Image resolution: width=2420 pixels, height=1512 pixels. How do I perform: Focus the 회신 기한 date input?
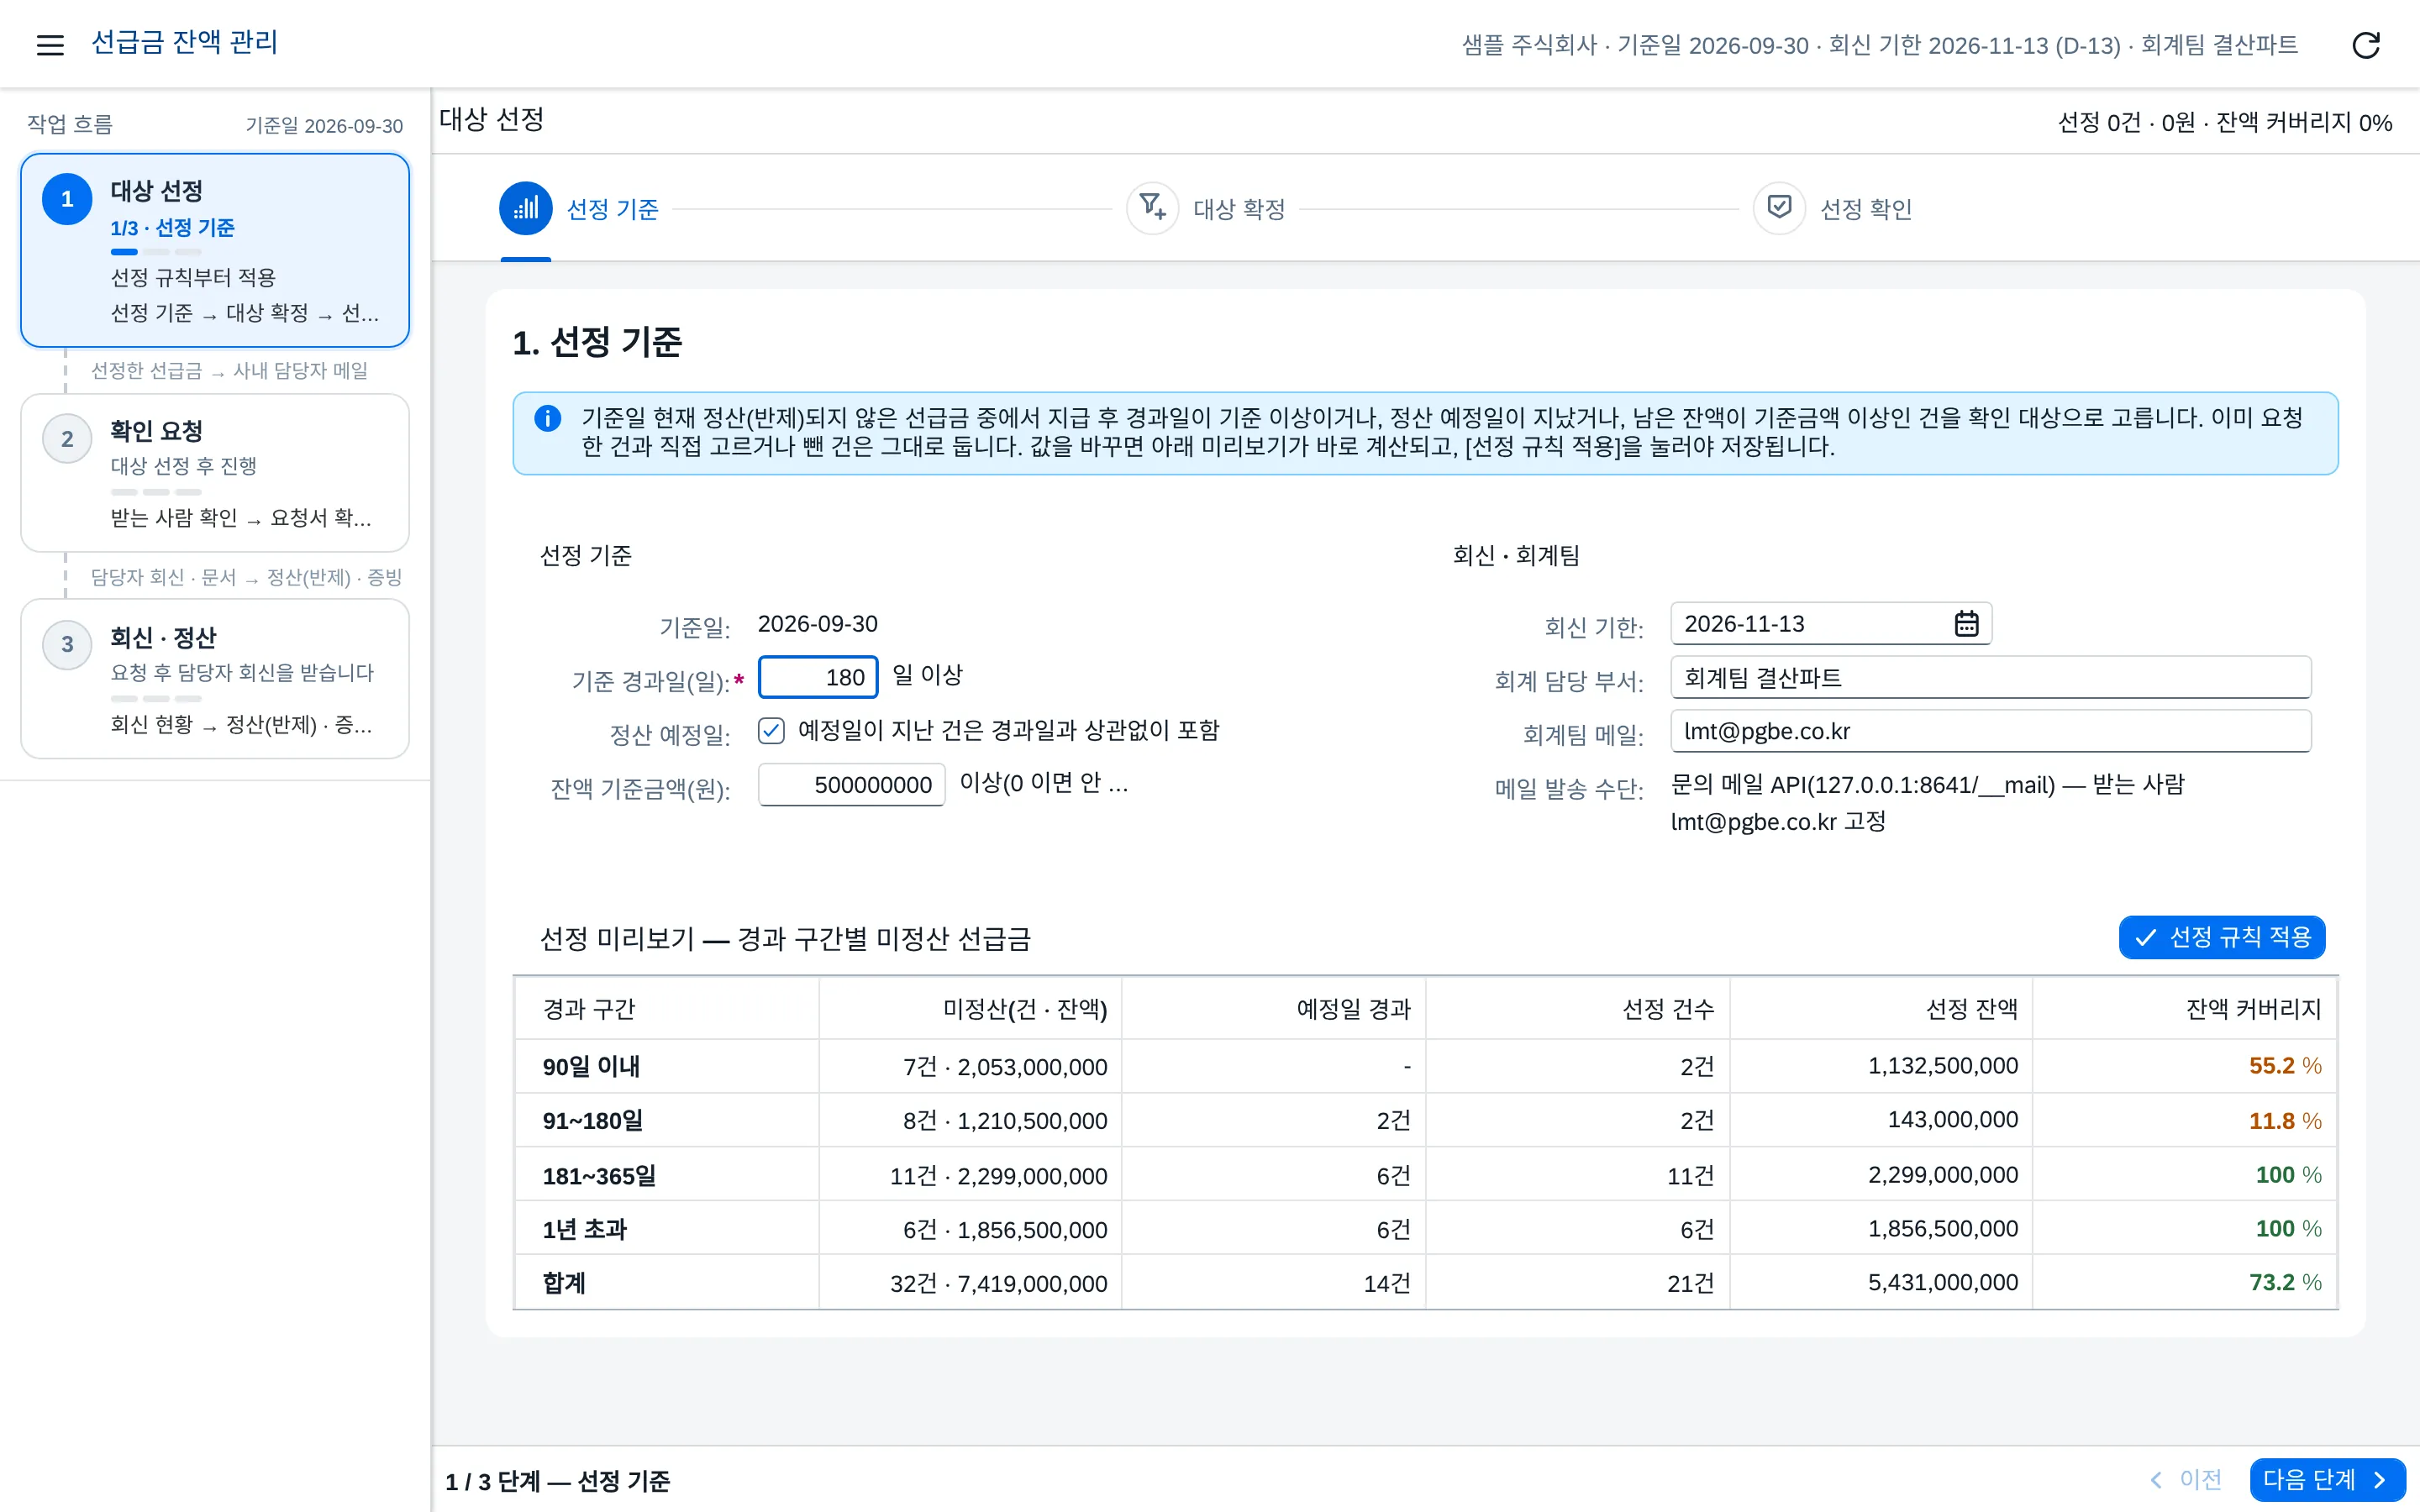coord(1830,623)
